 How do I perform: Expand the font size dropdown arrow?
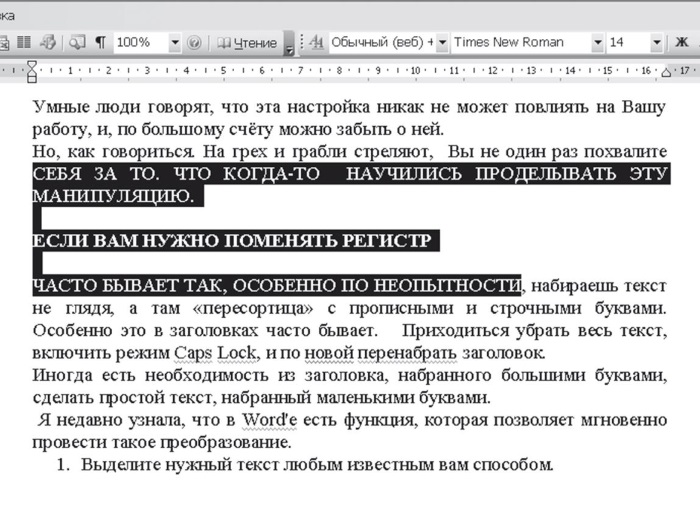(657, 42)
